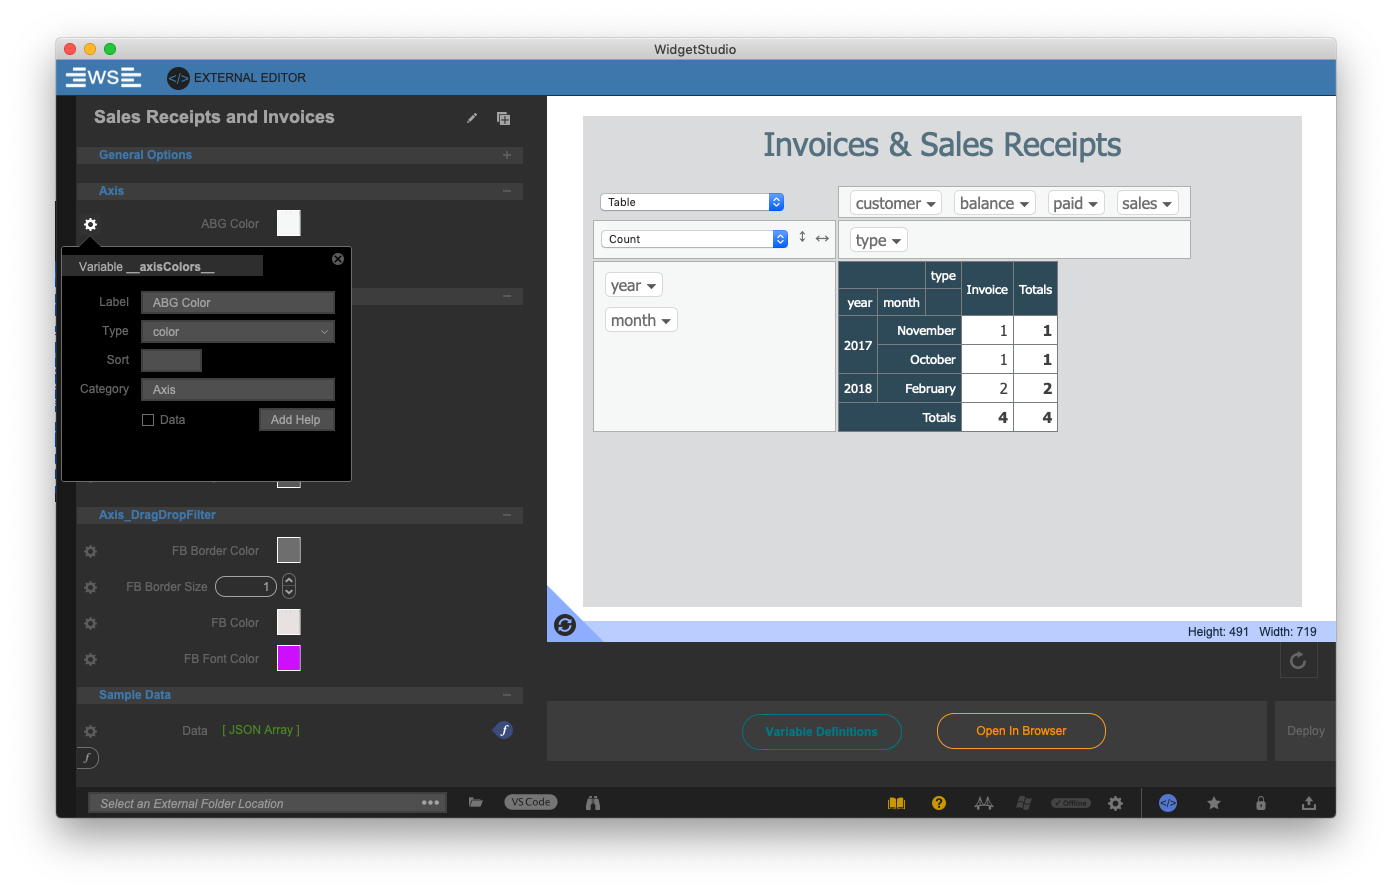Open the documentation book icon

click(897, 803)
